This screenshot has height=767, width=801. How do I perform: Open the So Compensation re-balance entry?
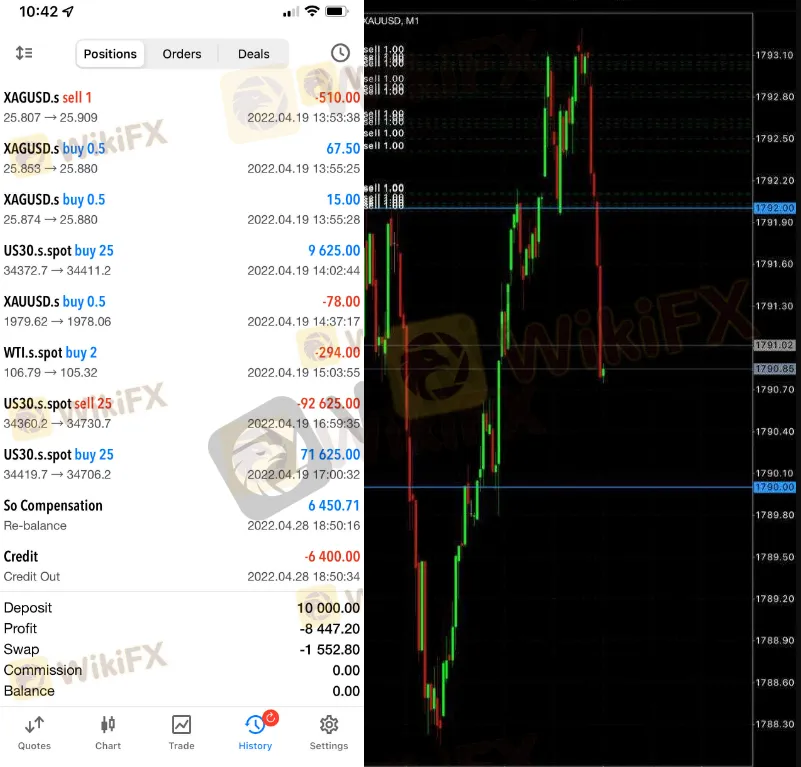pyautogui.click(x=182, y=515)
